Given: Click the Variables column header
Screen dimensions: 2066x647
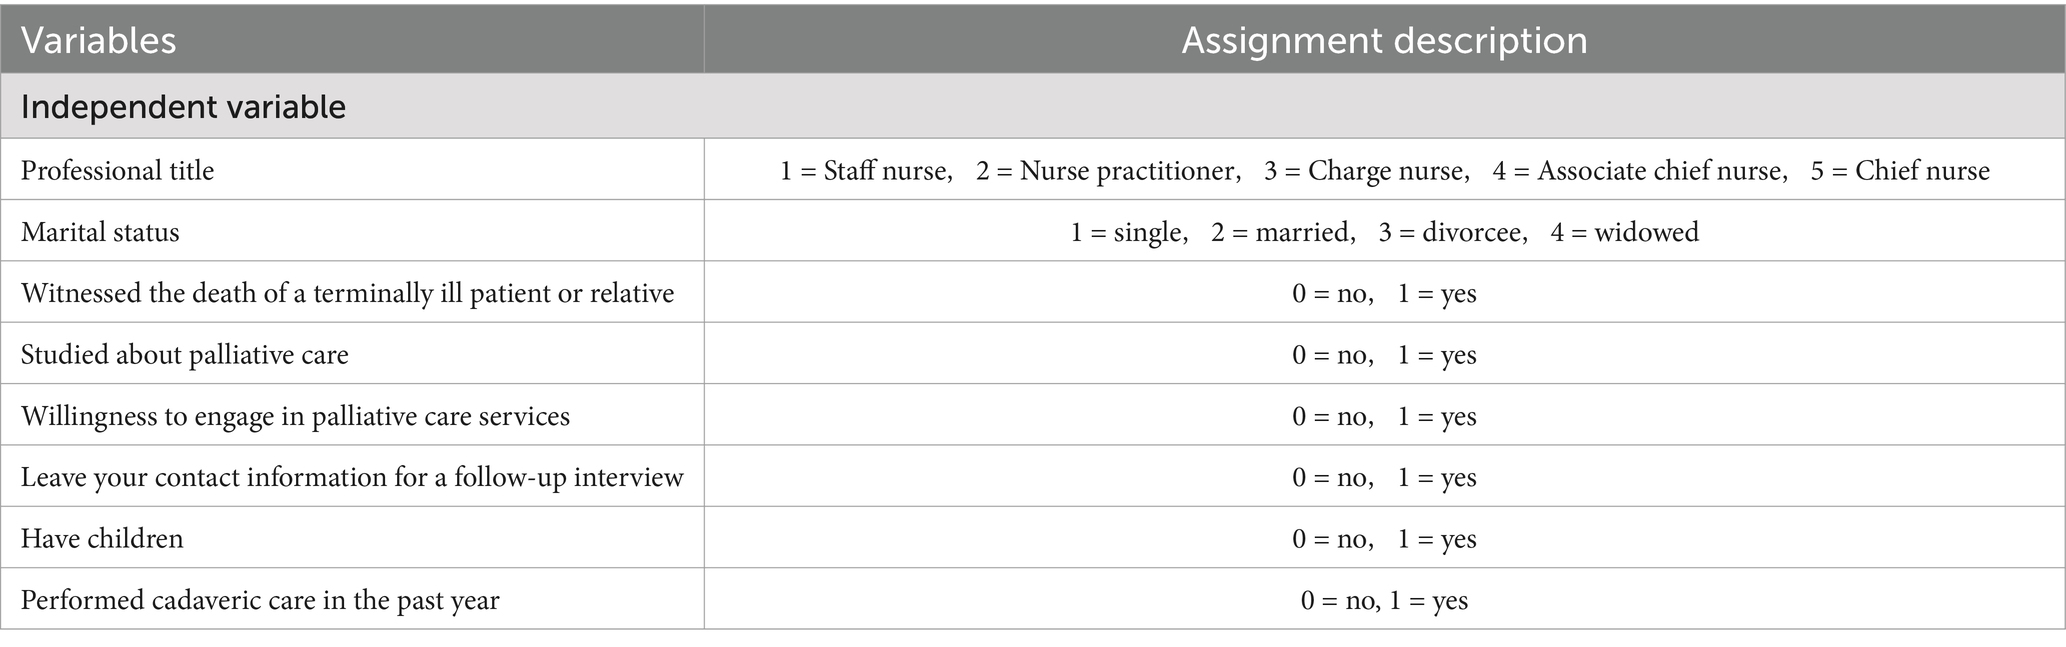Looking at the screenshot, I should (98, 41).
